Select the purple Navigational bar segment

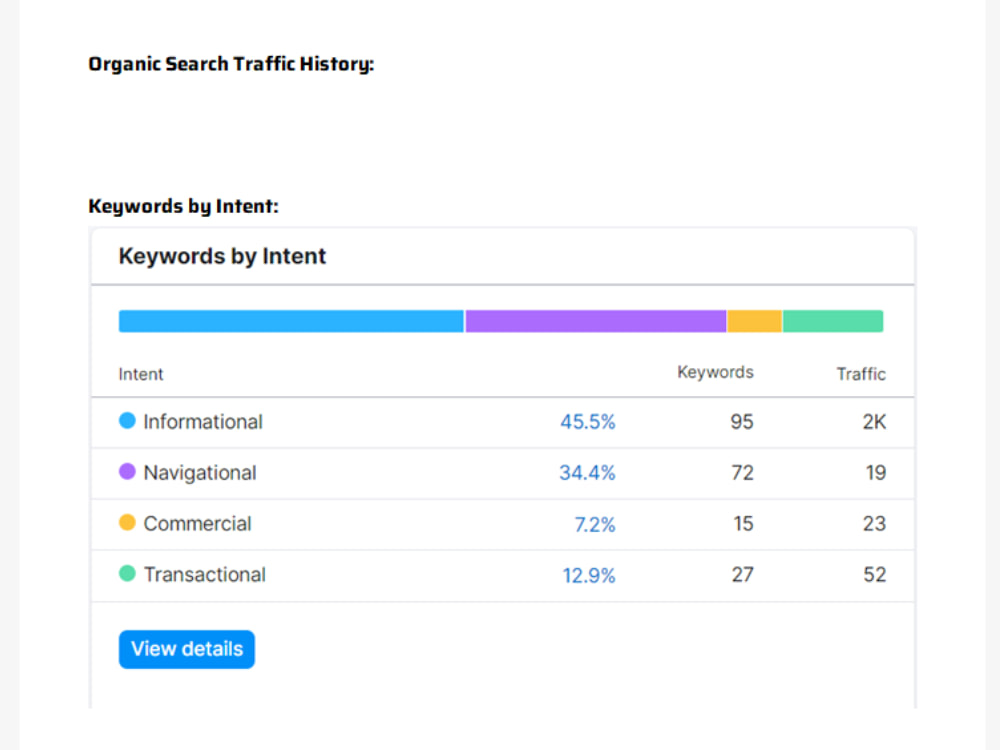[596, 321]
